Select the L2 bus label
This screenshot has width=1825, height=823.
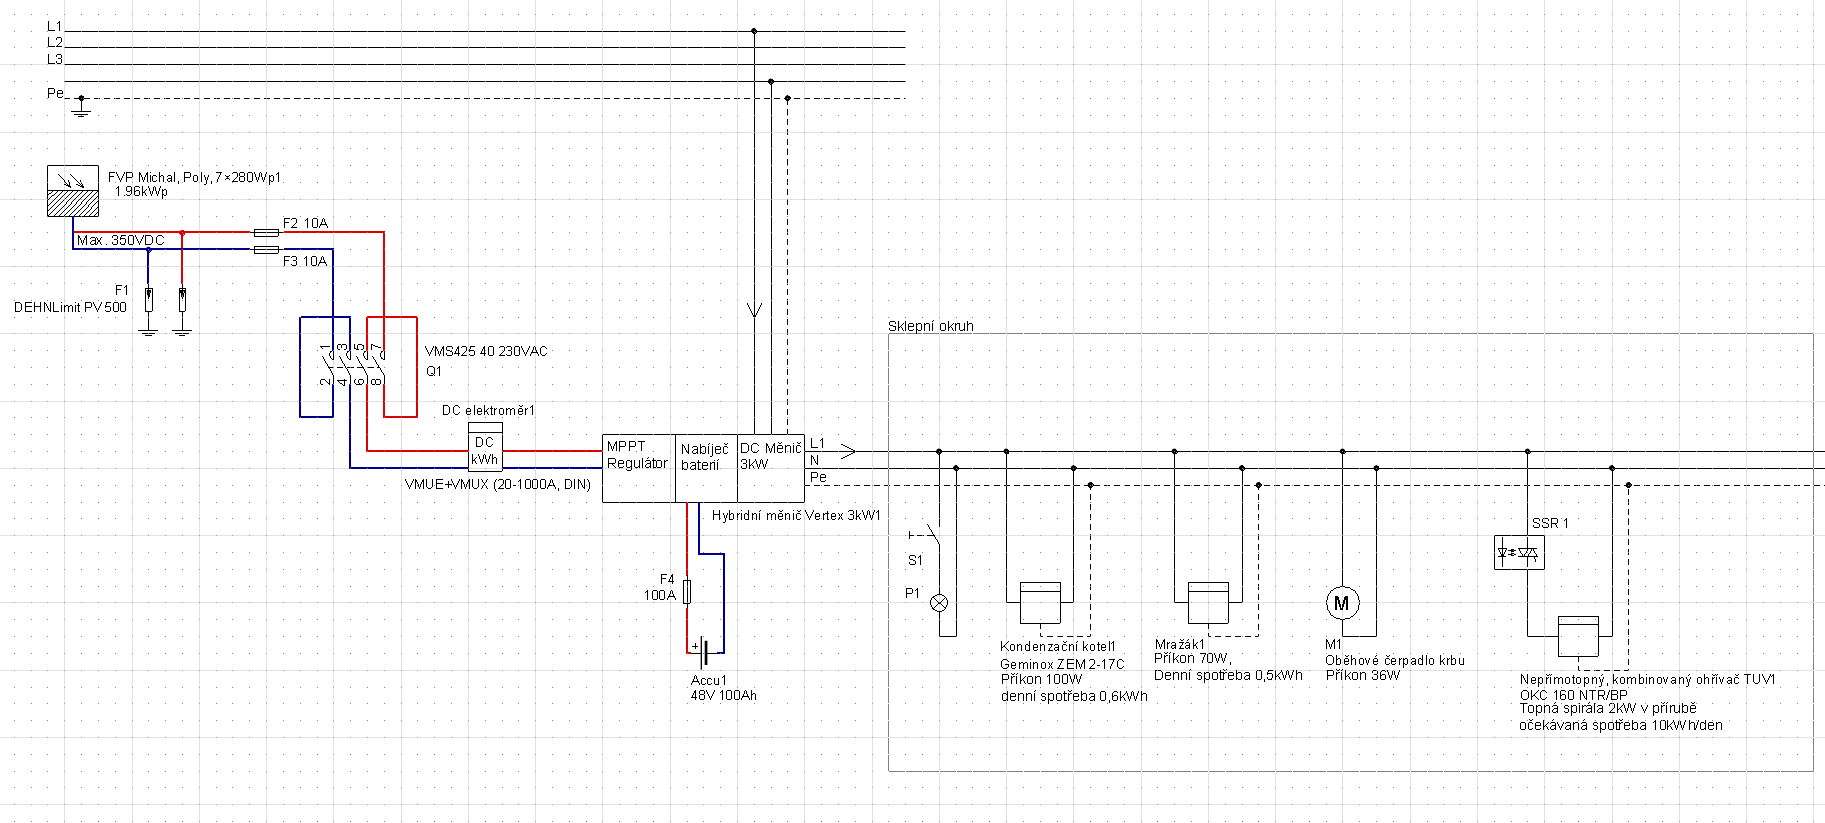pos(55,42)
